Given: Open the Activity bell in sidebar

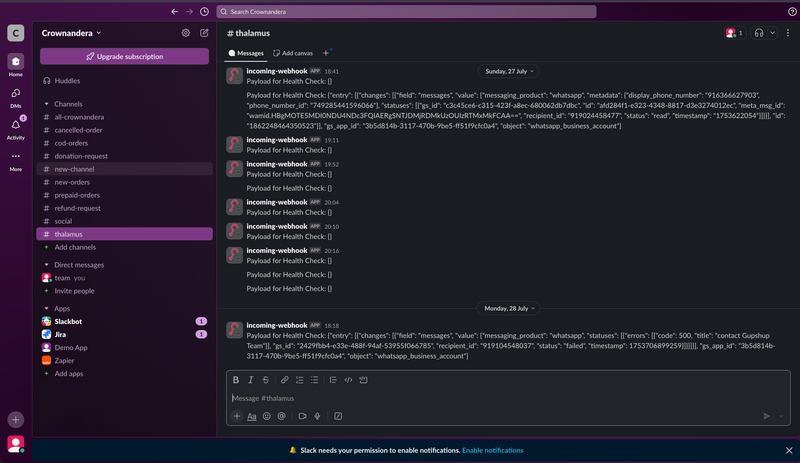Looking at the screenshot, I should pos(15,126).
